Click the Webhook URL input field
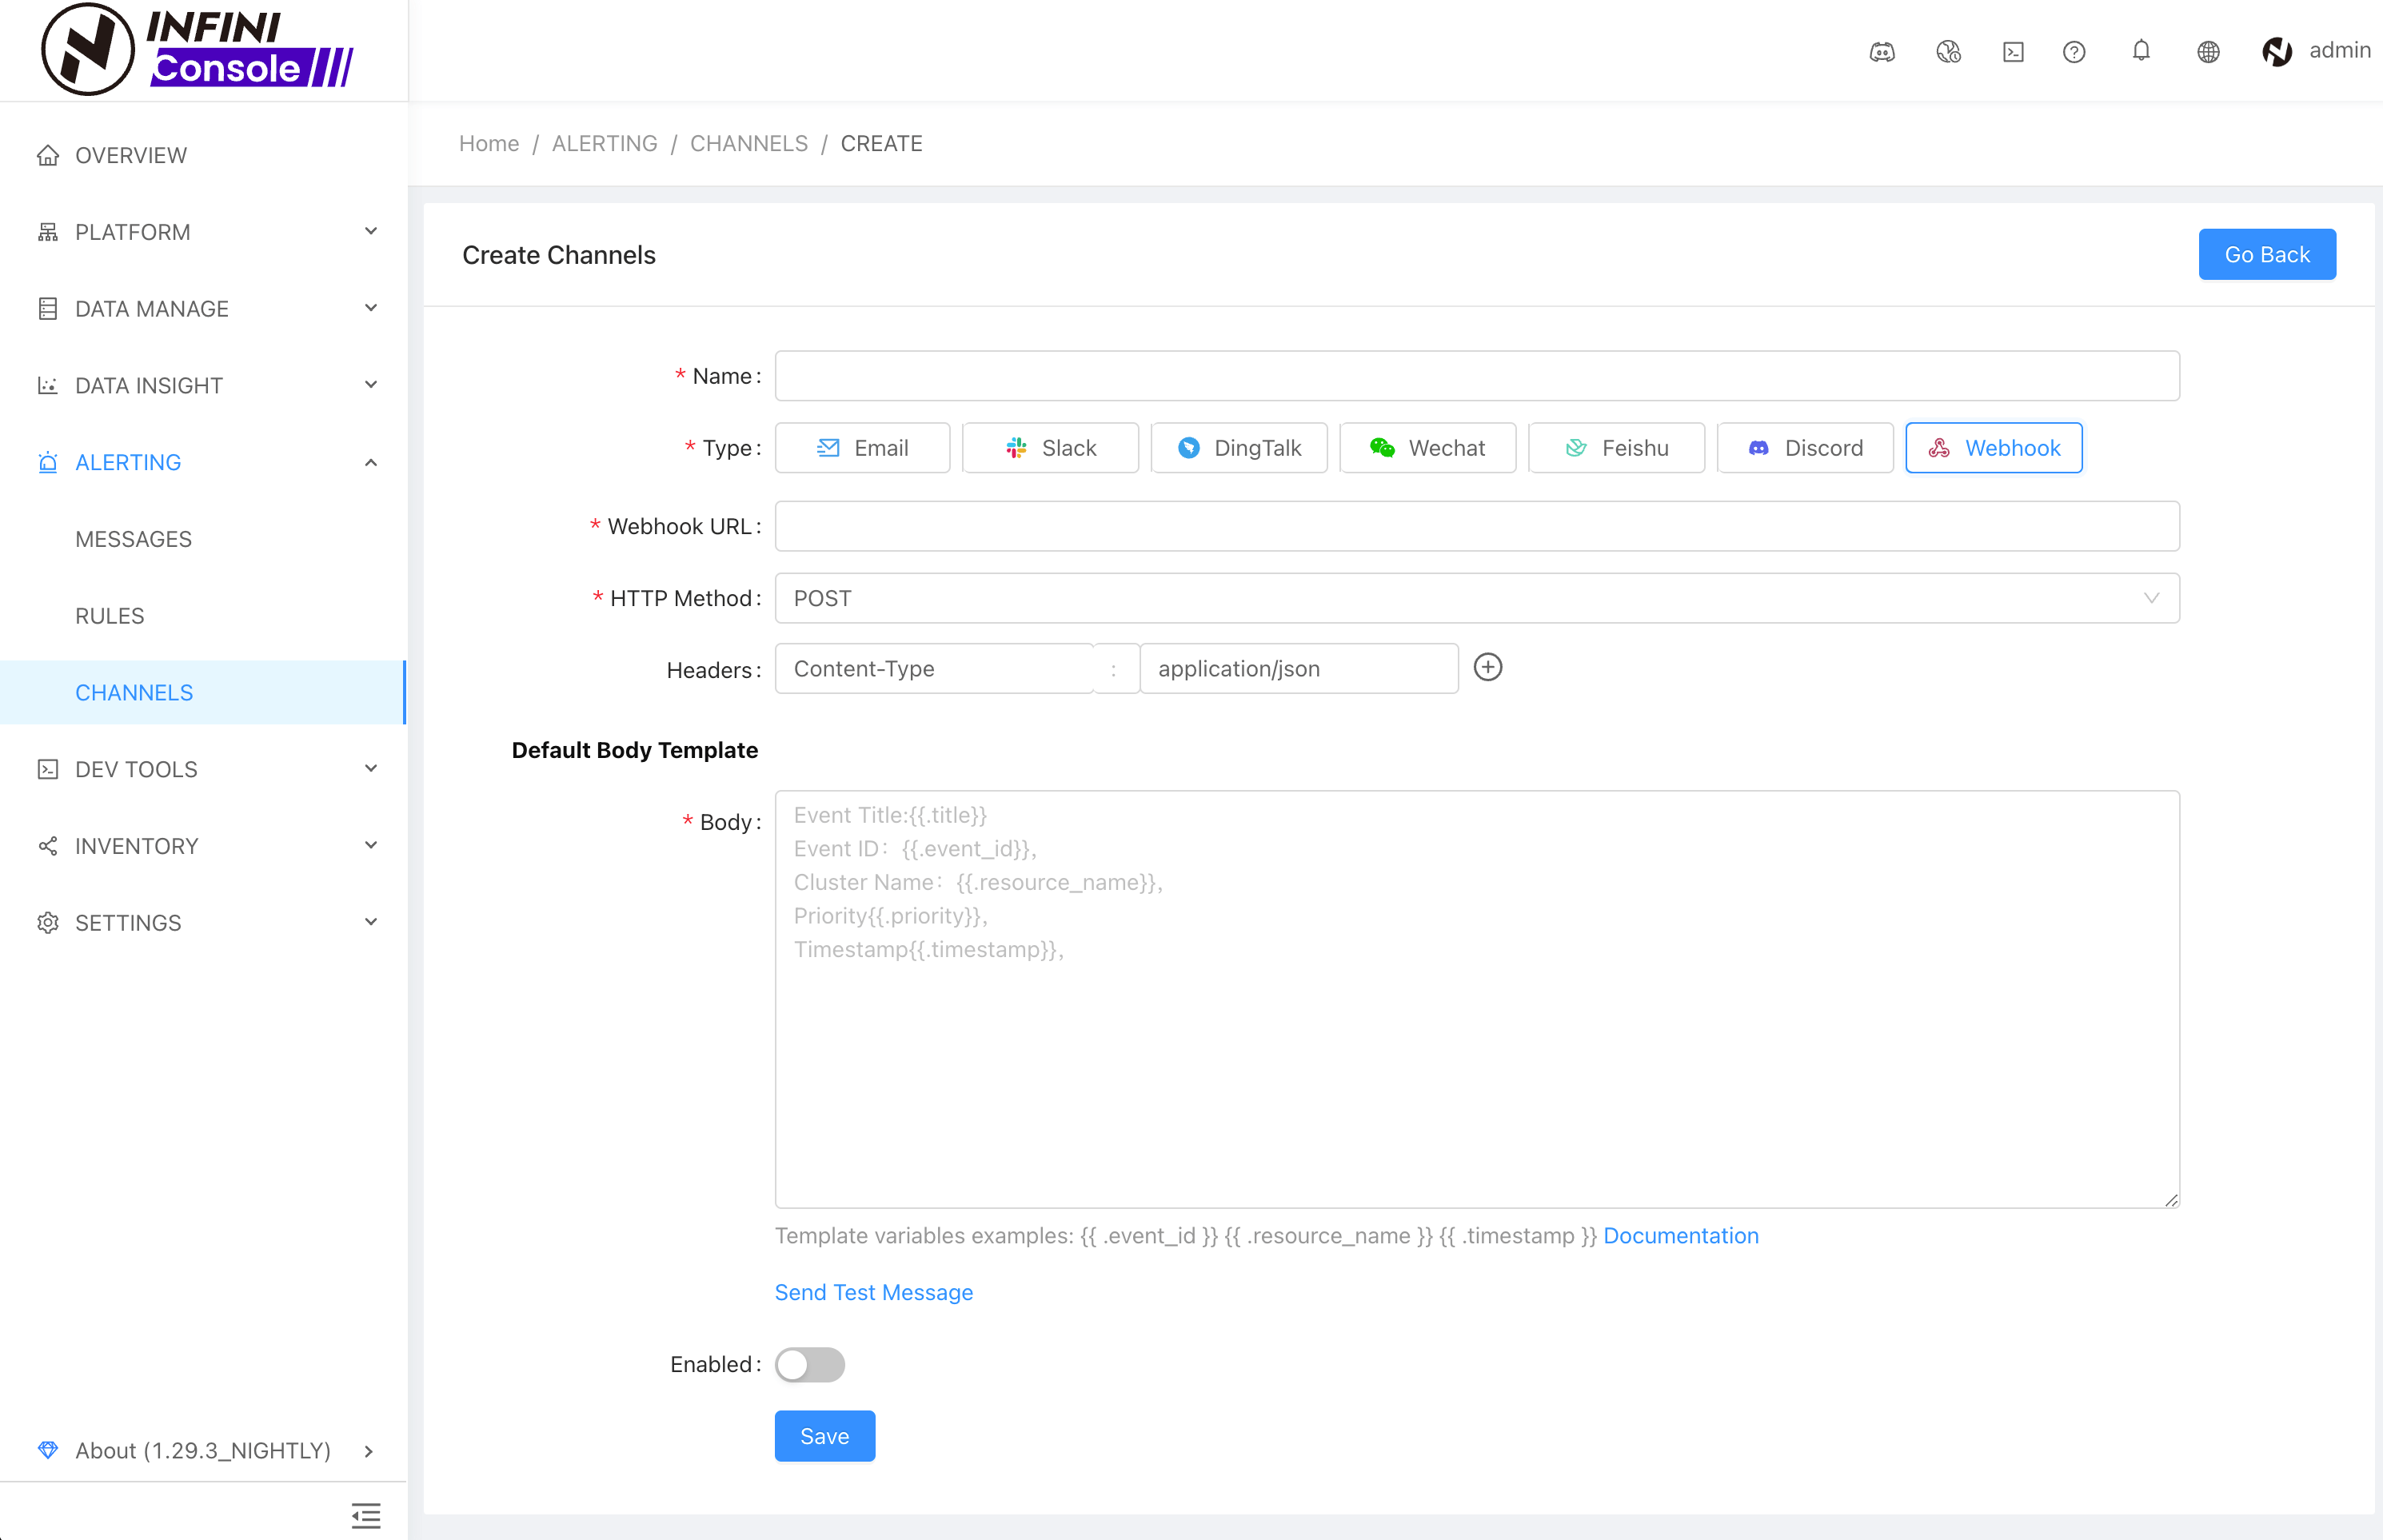The height and width of the screenshot is (1540, 2383). tap(1476, 526)
